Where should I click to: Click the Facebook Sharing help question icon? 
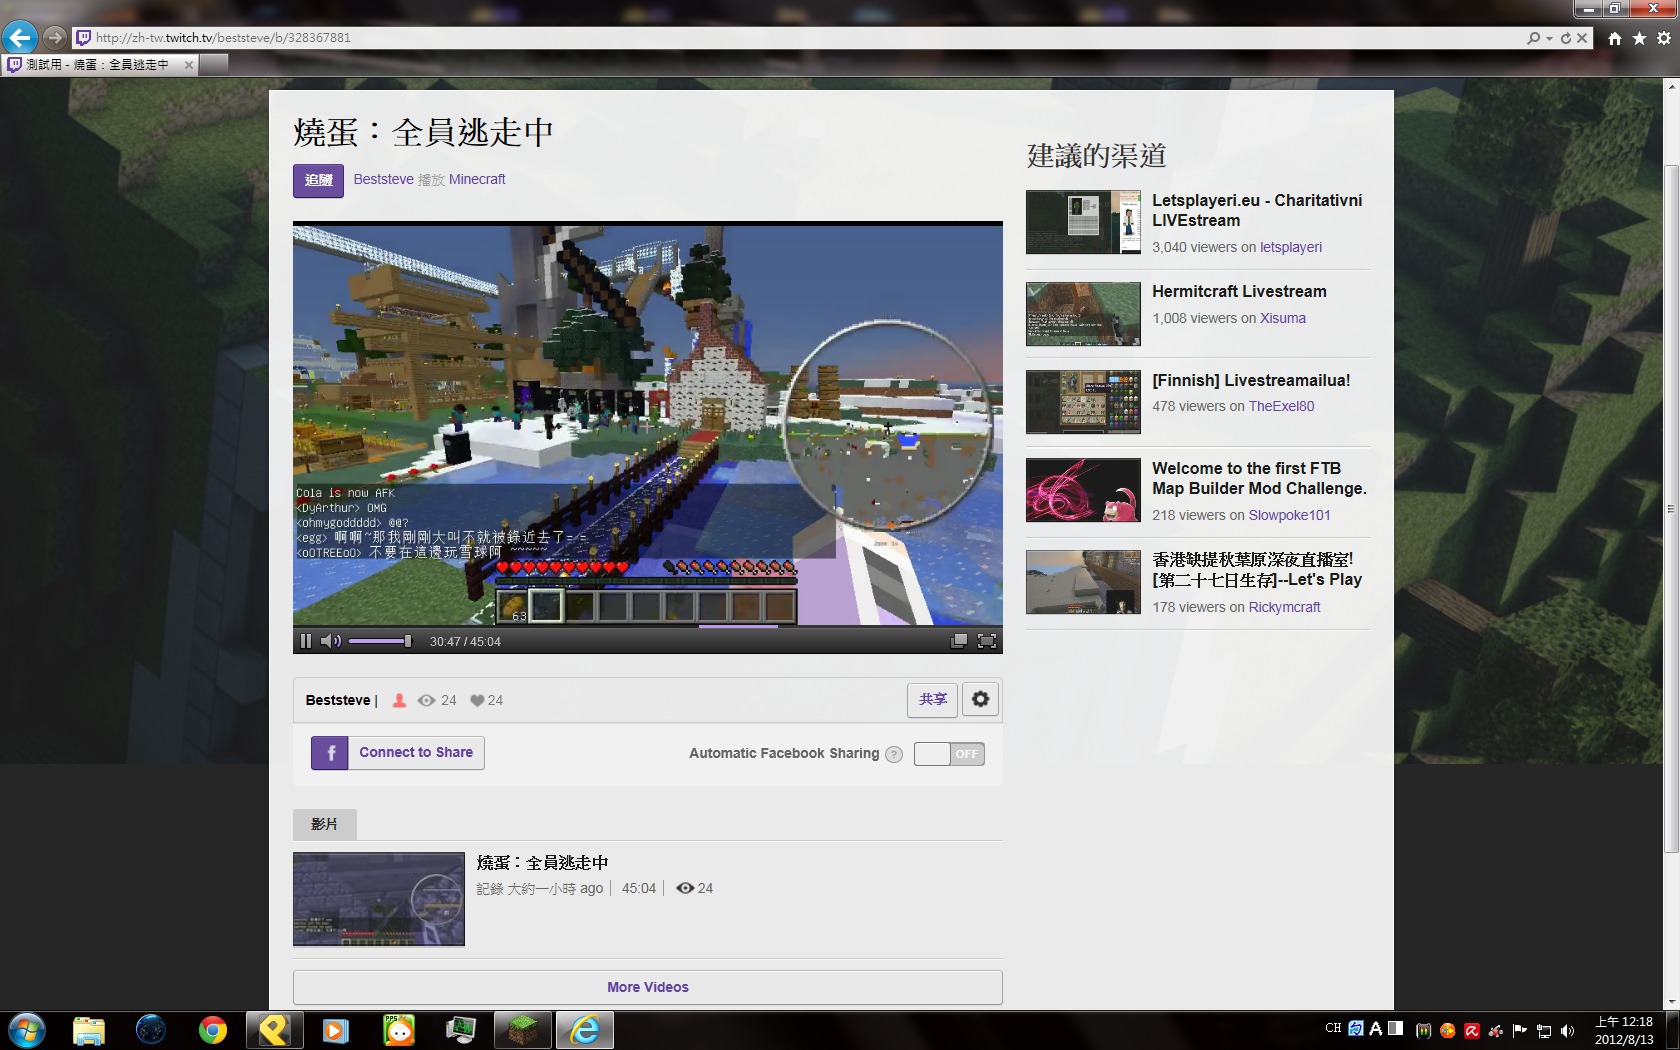894,755
